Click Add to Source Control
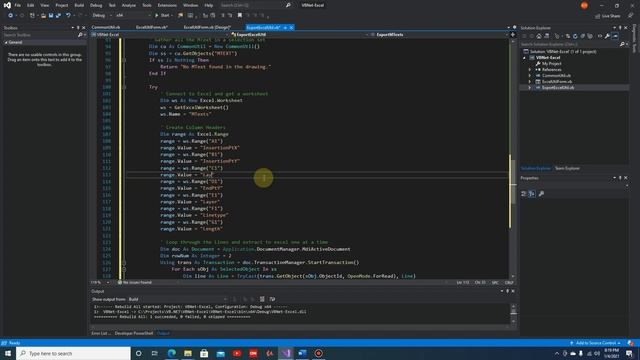The image size is (640, 360). (596, 343)
